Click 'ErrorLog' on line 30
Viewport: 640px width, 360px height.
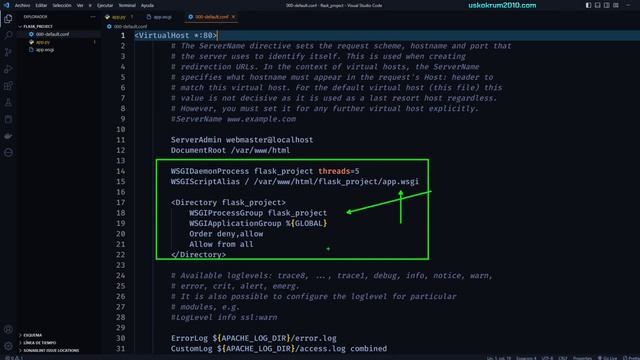click(x=189, y=338)
